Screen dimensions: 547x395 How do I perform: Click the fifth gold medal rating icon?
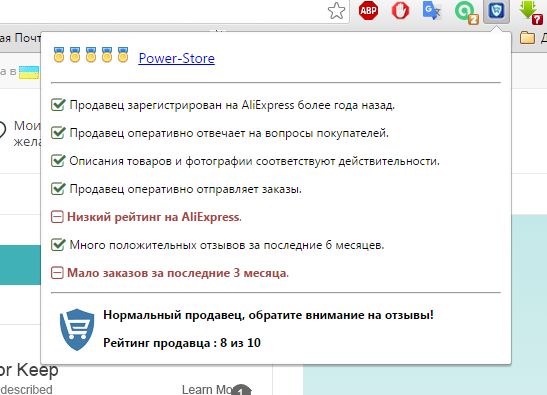click(123, 55)
